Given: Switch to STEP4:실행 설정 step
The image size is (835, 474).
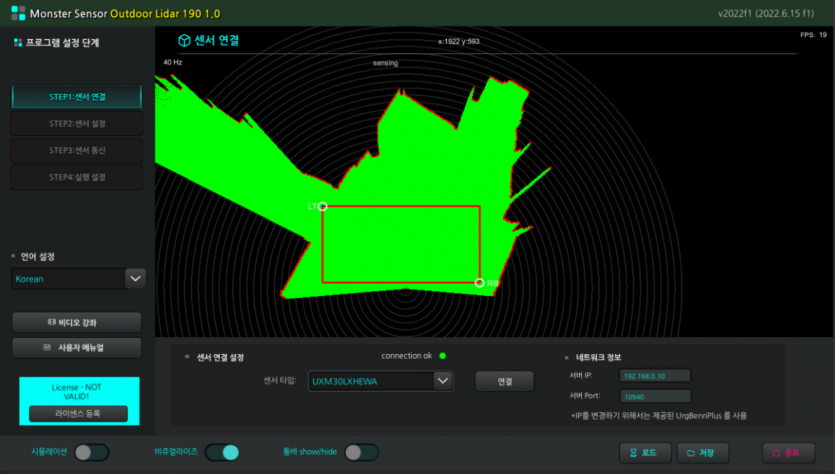Looking at the screenshot, I should coord(77,177).
